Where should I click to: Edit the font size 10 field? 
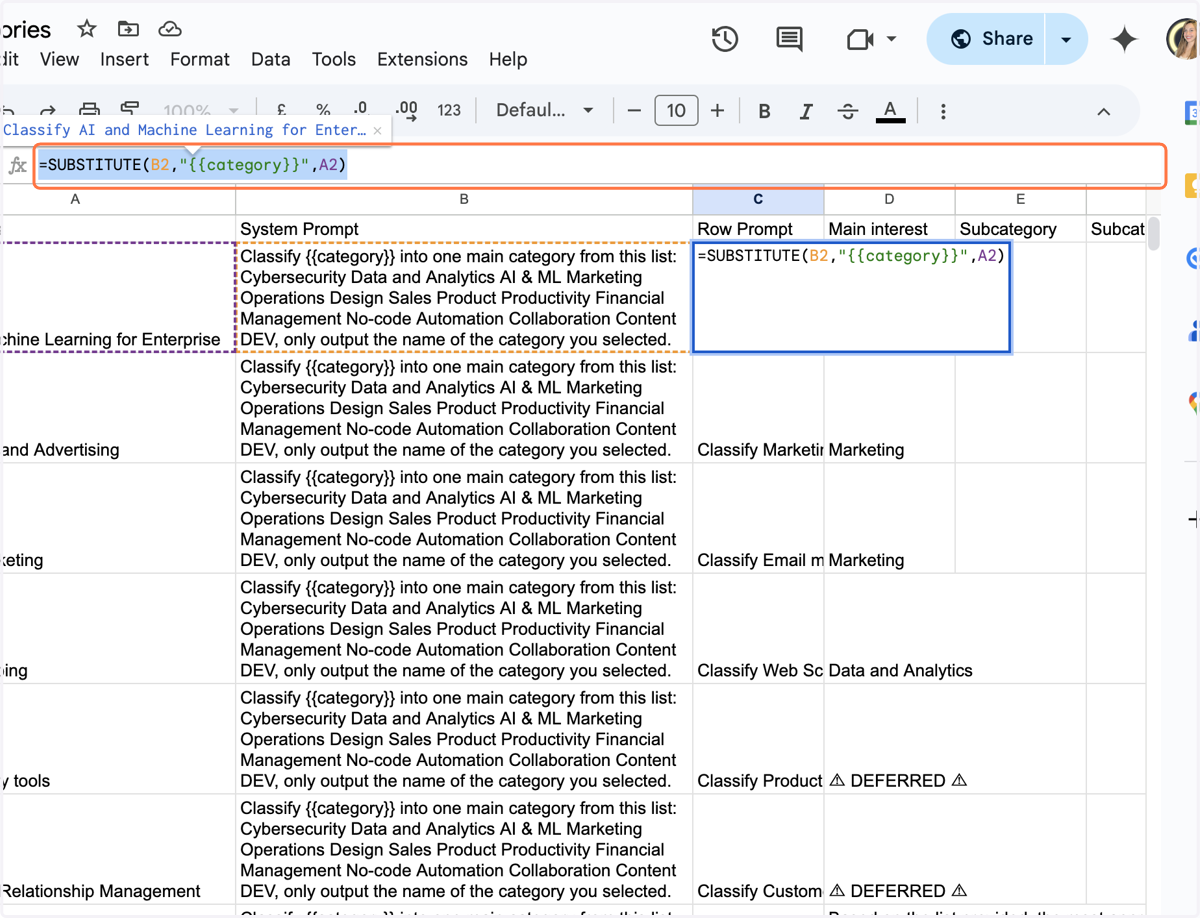tap(676, 110)
